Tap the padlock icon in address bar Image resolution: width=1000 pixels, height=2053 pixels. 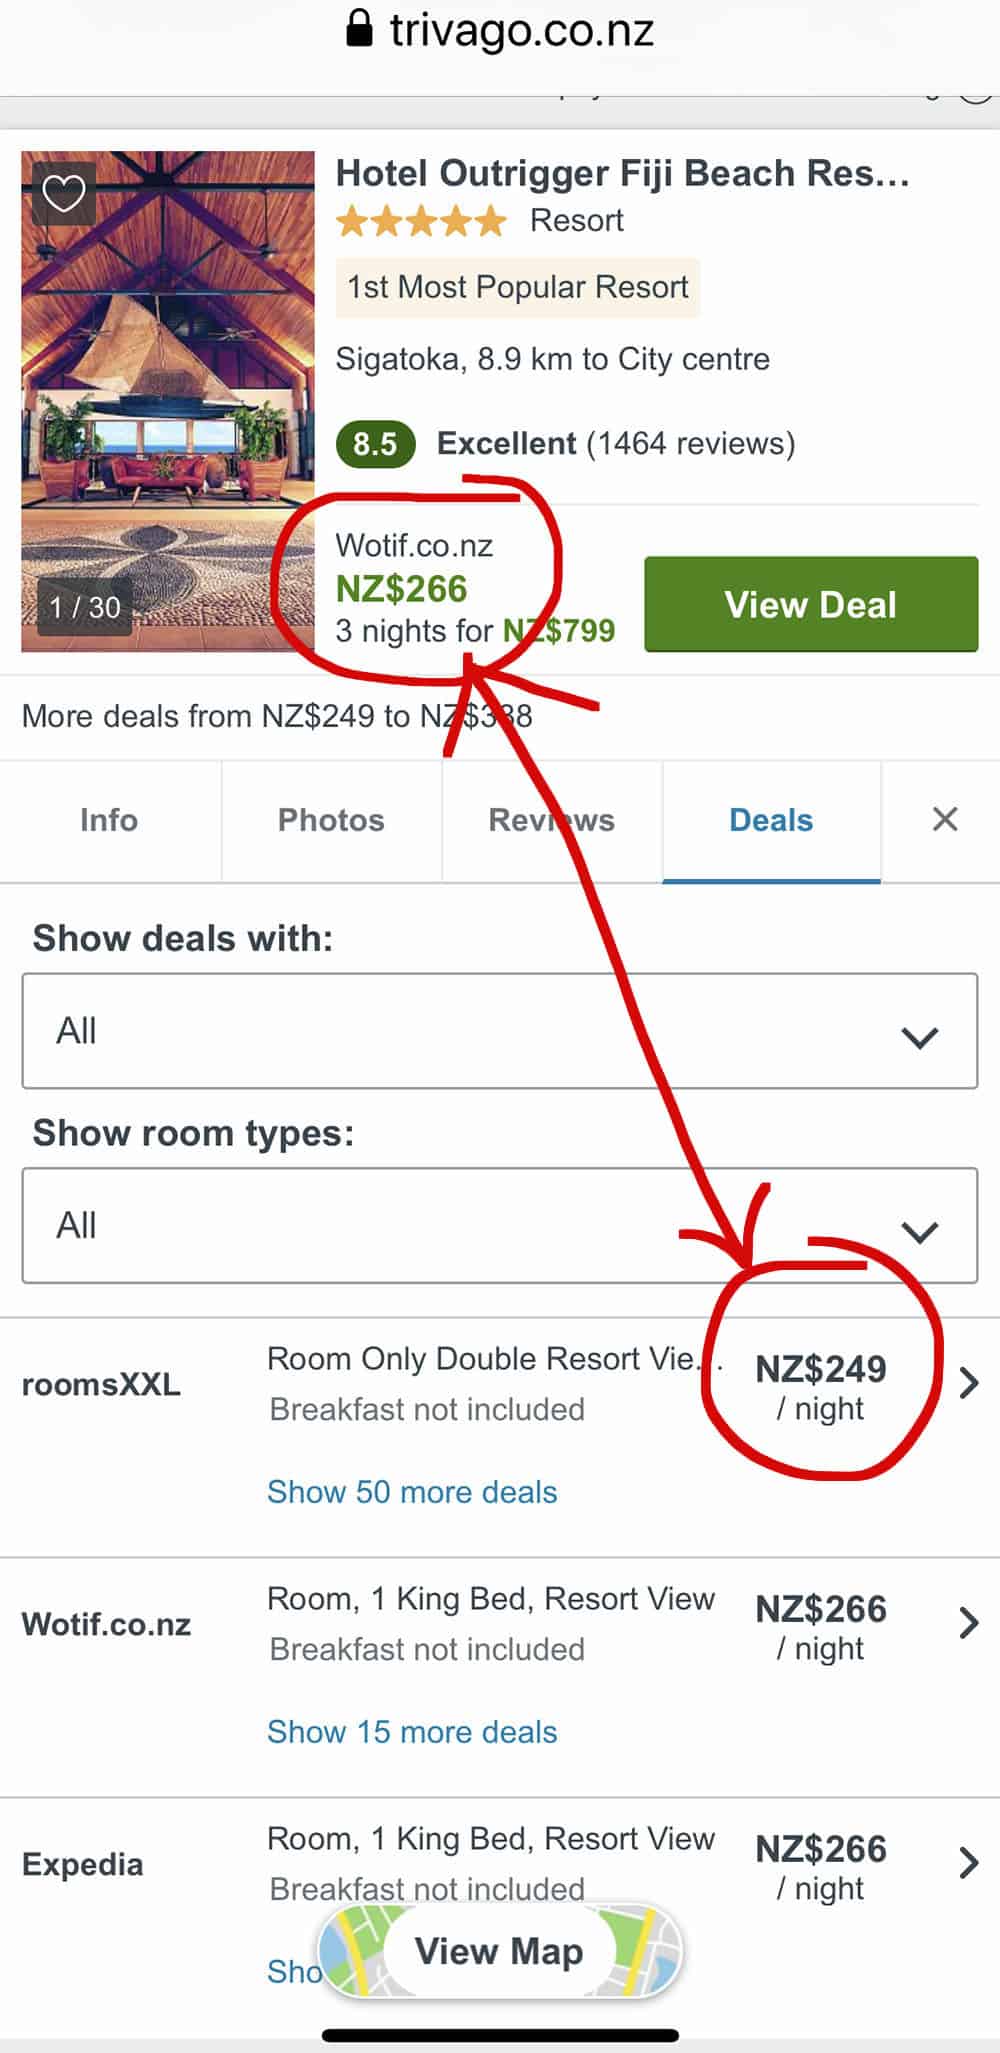(x=359, y=29)
